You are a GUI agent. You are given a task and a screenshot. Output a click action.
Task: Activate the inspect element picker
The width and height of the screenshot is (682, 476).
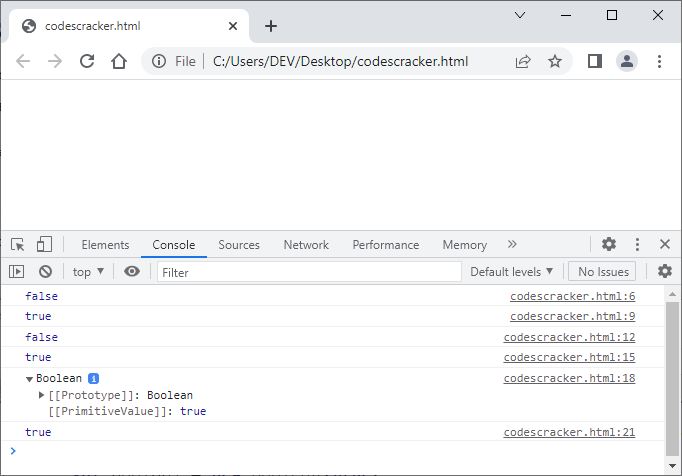pos(18,245)
